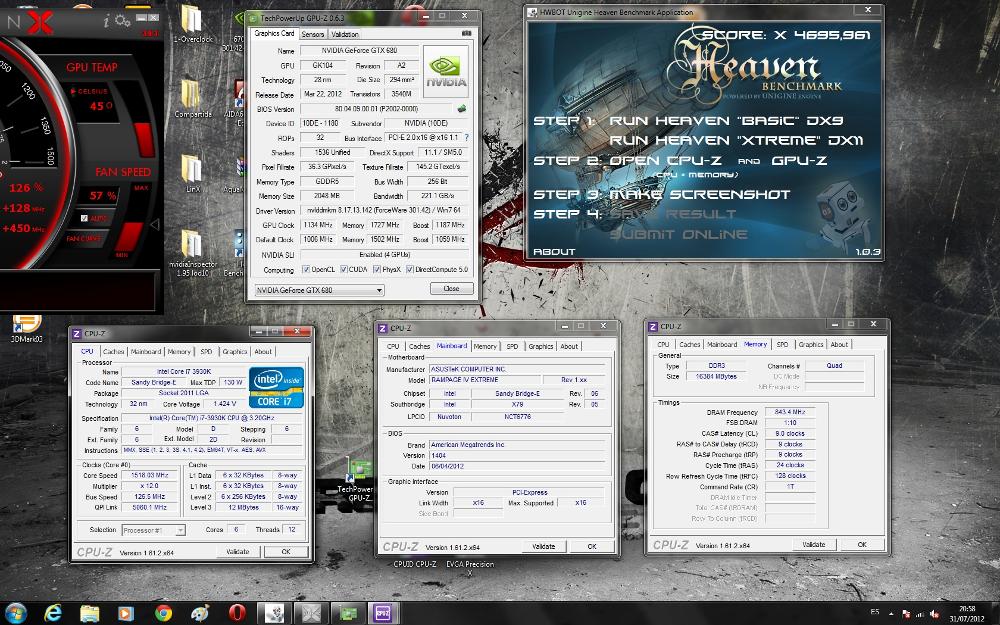Open About tab in CPU-Z processor window
This screenshot has width=1000, height=625.
point(263,351)
